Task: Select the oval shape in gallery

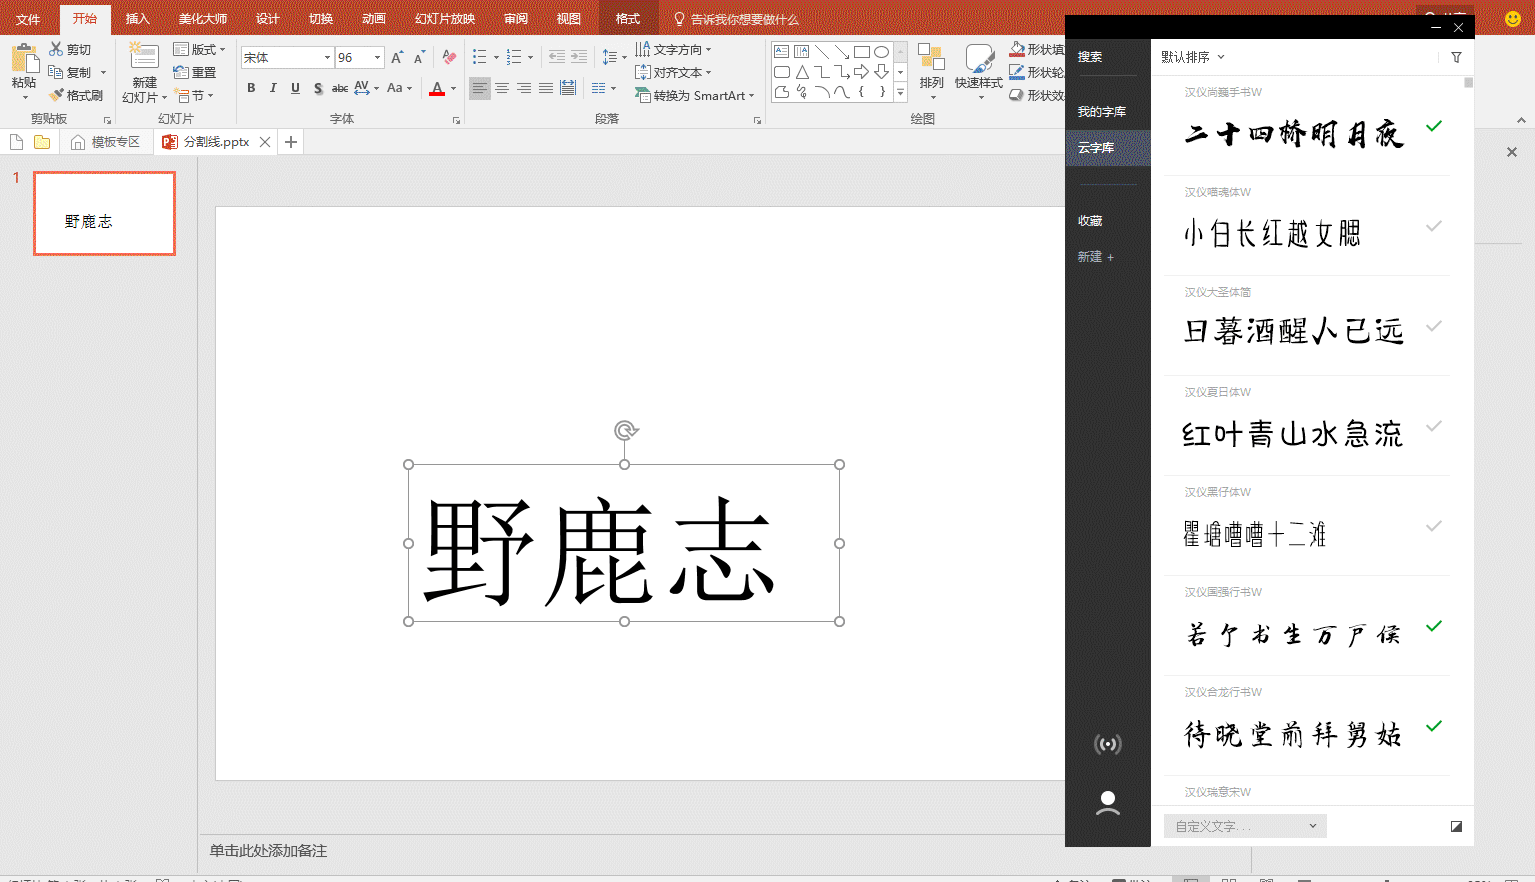Action: 881,52
